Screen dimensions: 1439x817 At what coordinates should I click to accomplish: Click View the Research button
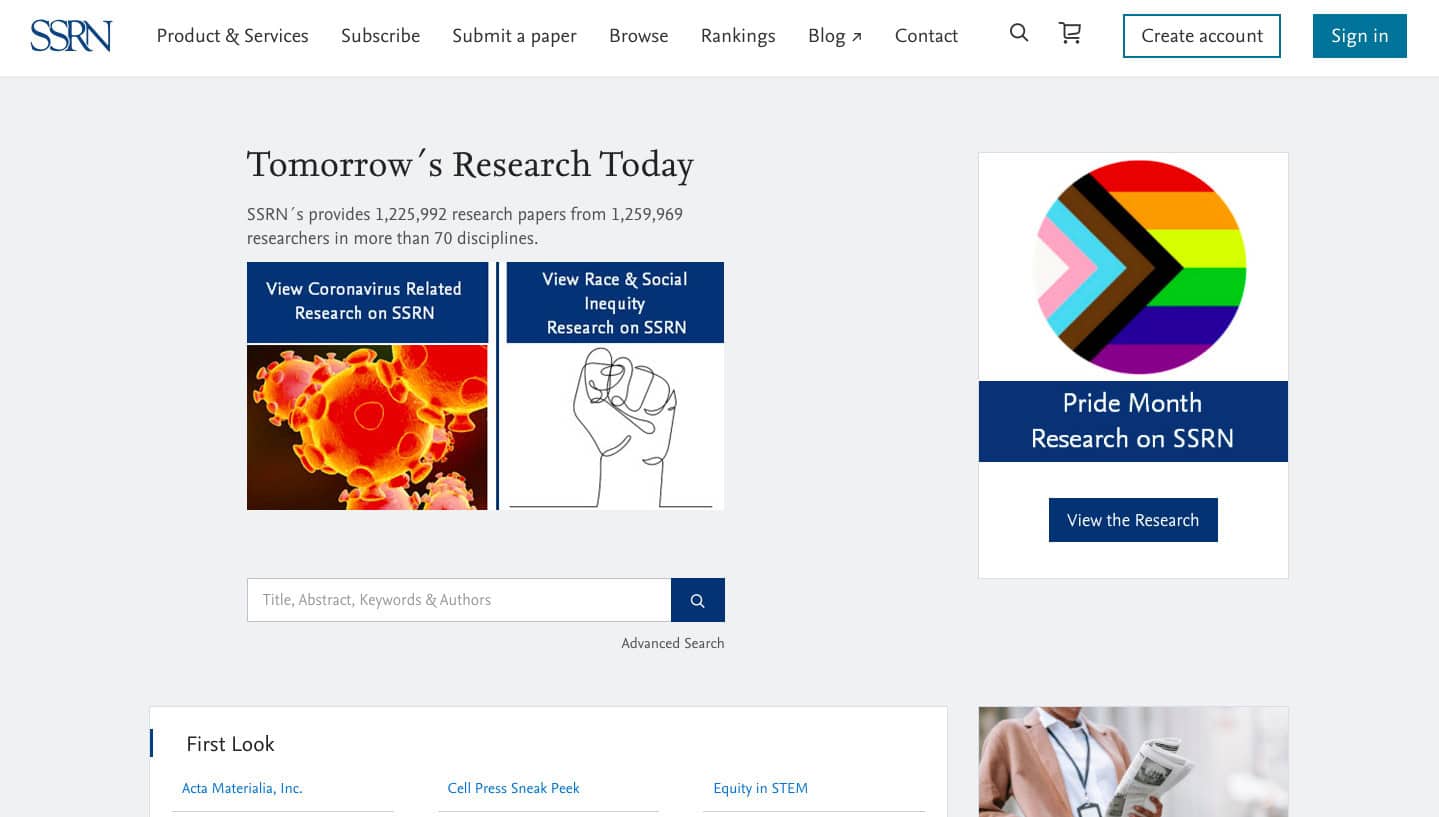1133,520
